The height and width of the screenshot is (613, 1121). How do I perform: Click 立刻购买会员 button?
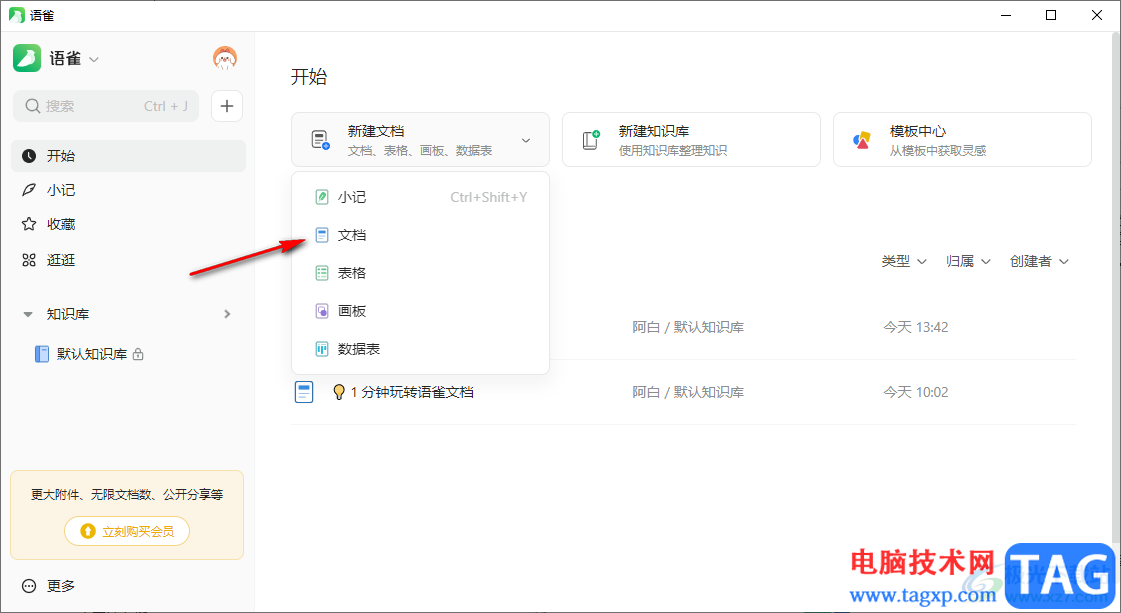[x=127, y=531]
